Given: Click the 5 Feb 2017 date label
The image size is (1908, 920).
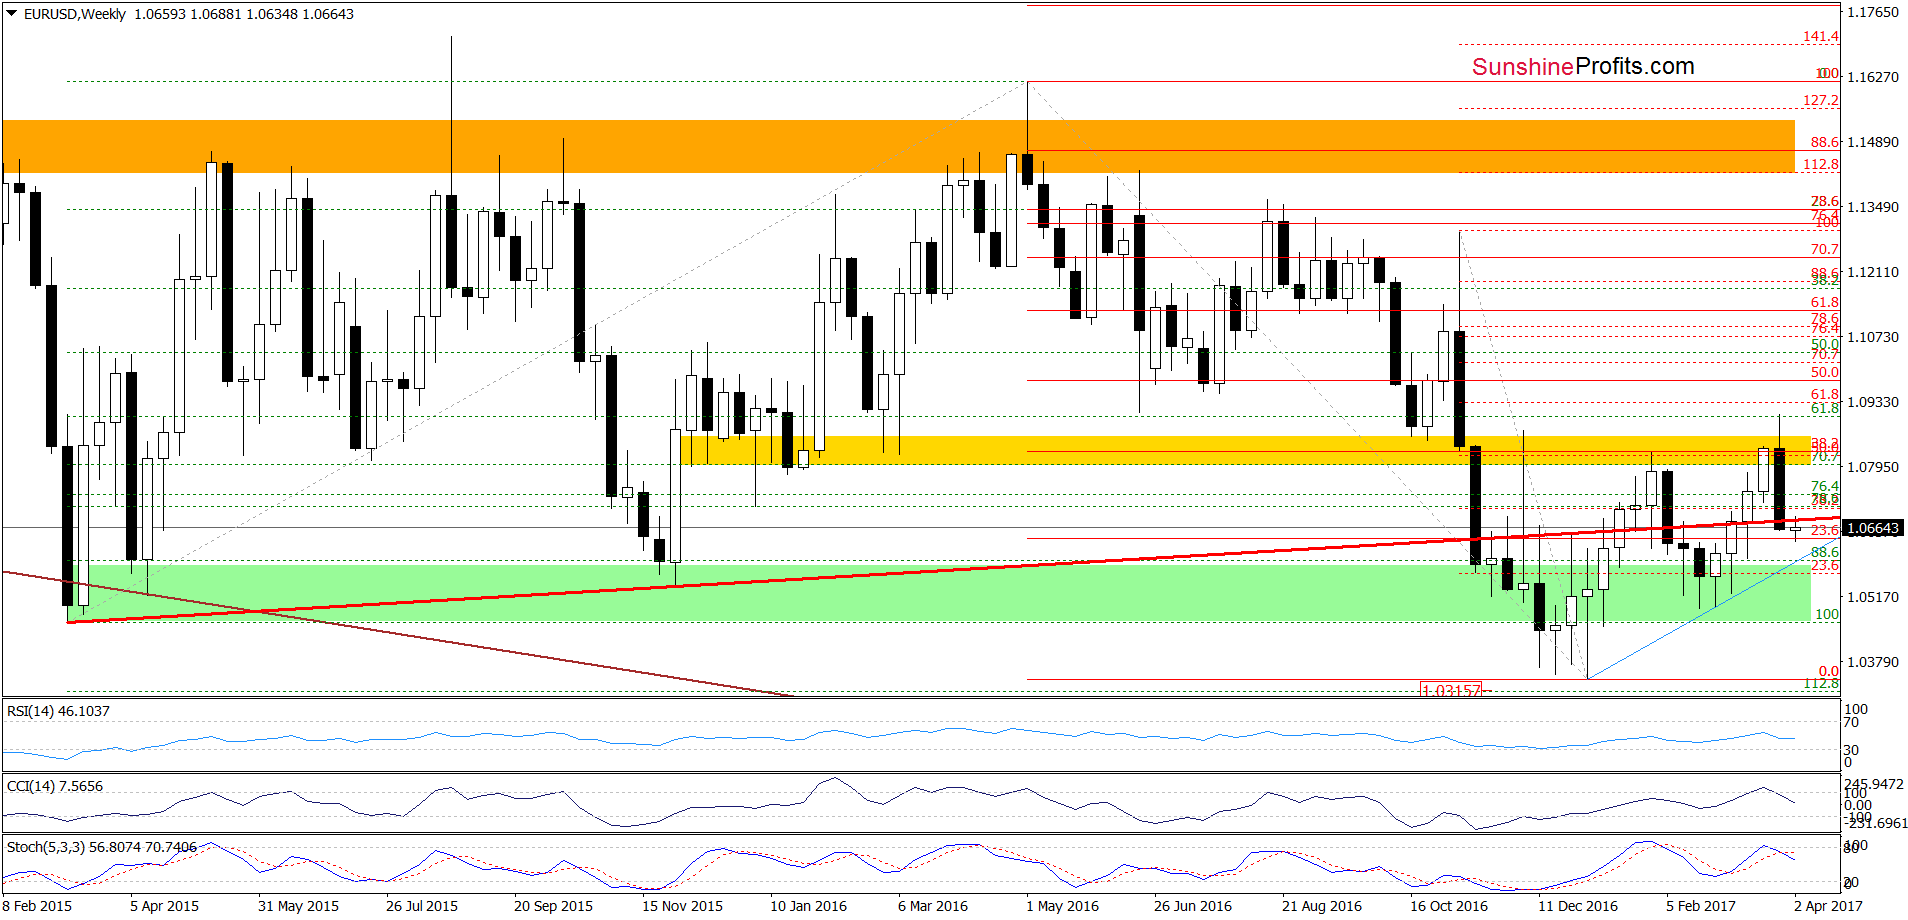Looking at the screenshot, I should (x=1701, y=906).
